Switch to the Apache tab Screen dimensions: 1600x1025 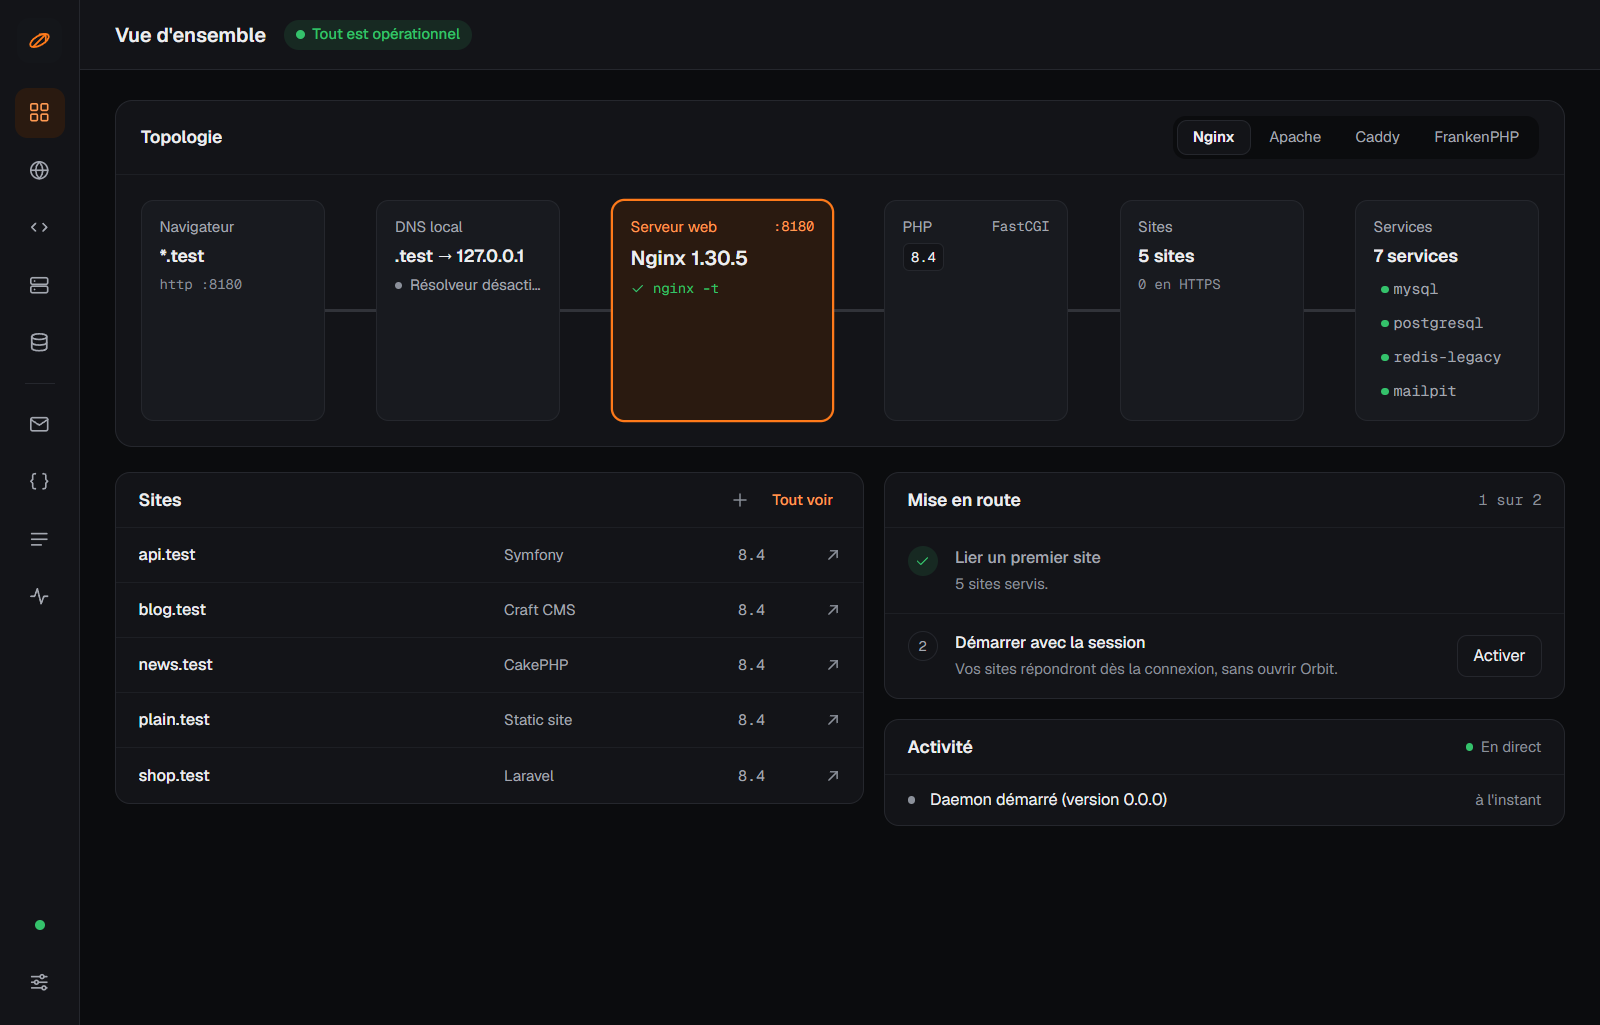[x=1295, y=137]
